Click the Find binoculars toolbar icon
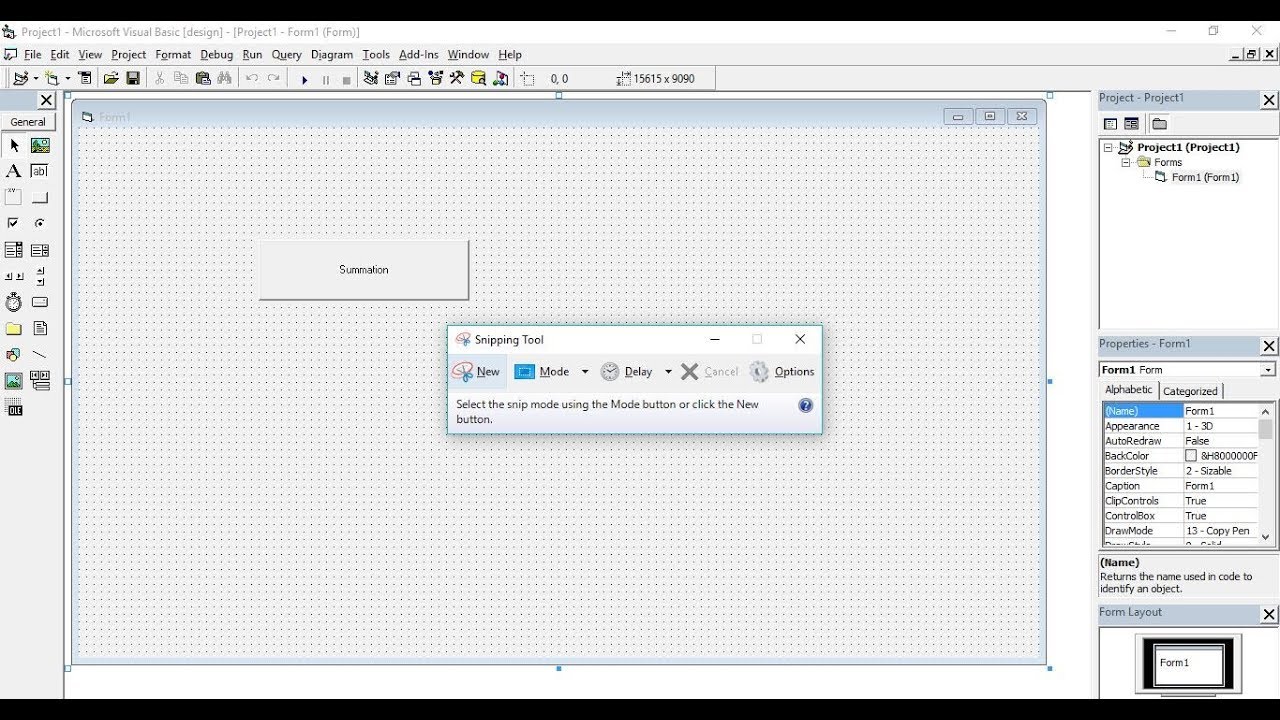This screenshot has height=720, width=1280. point(224,78)
